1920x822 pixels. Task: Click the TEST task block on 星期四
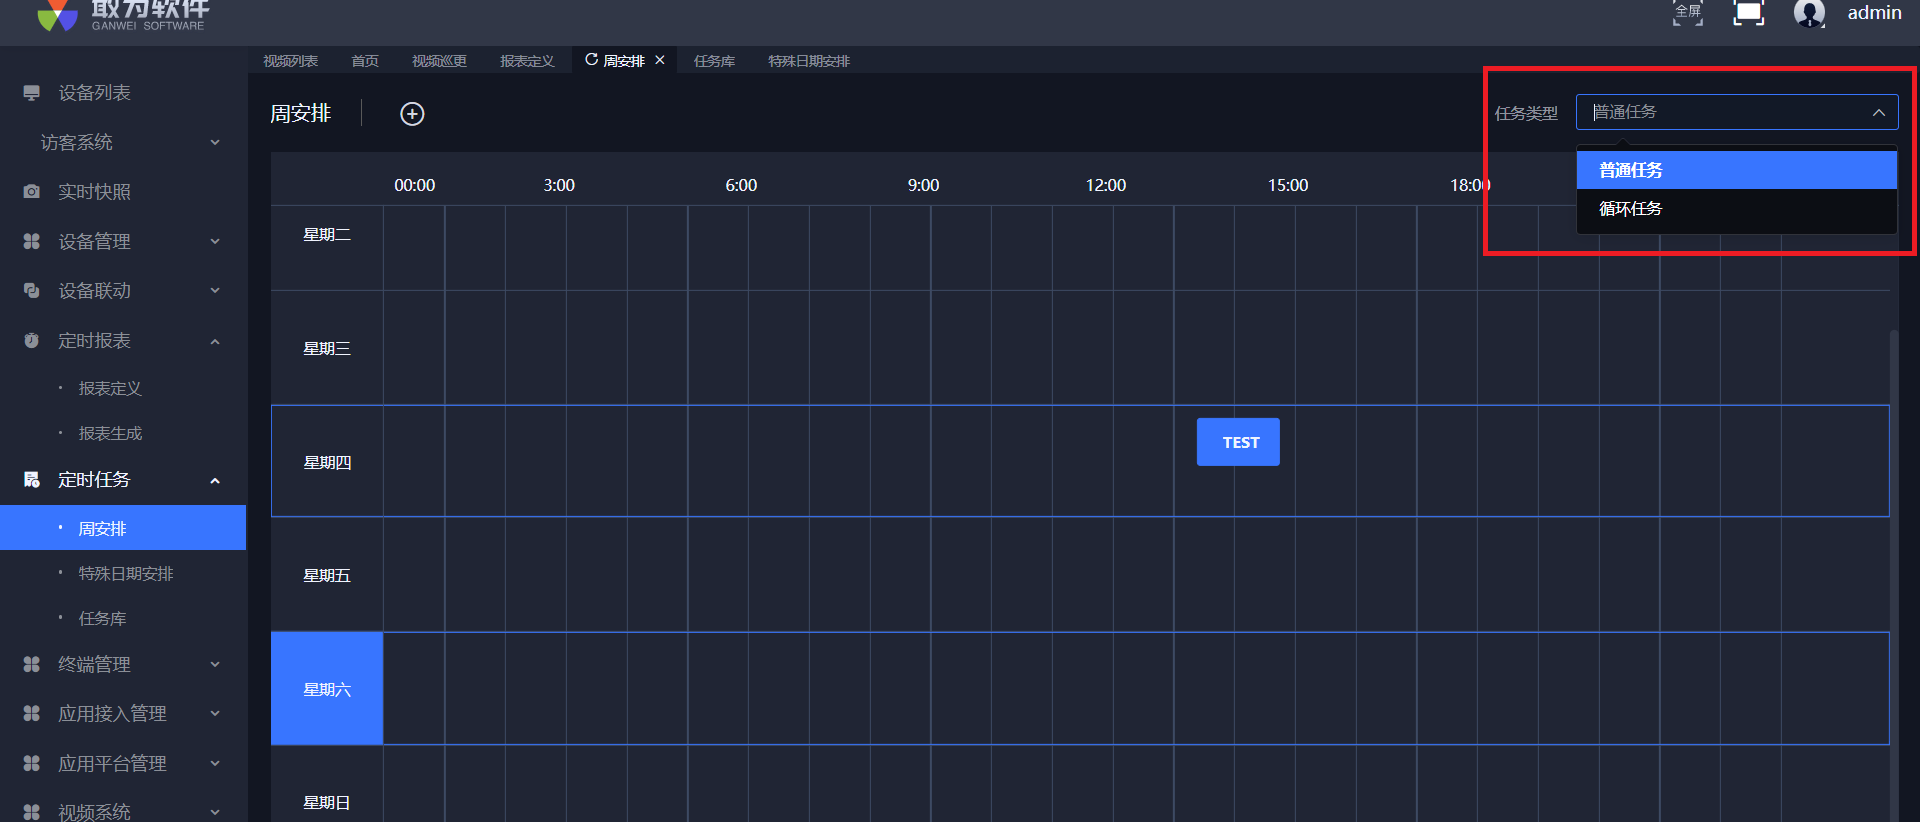pos(1238,442)
